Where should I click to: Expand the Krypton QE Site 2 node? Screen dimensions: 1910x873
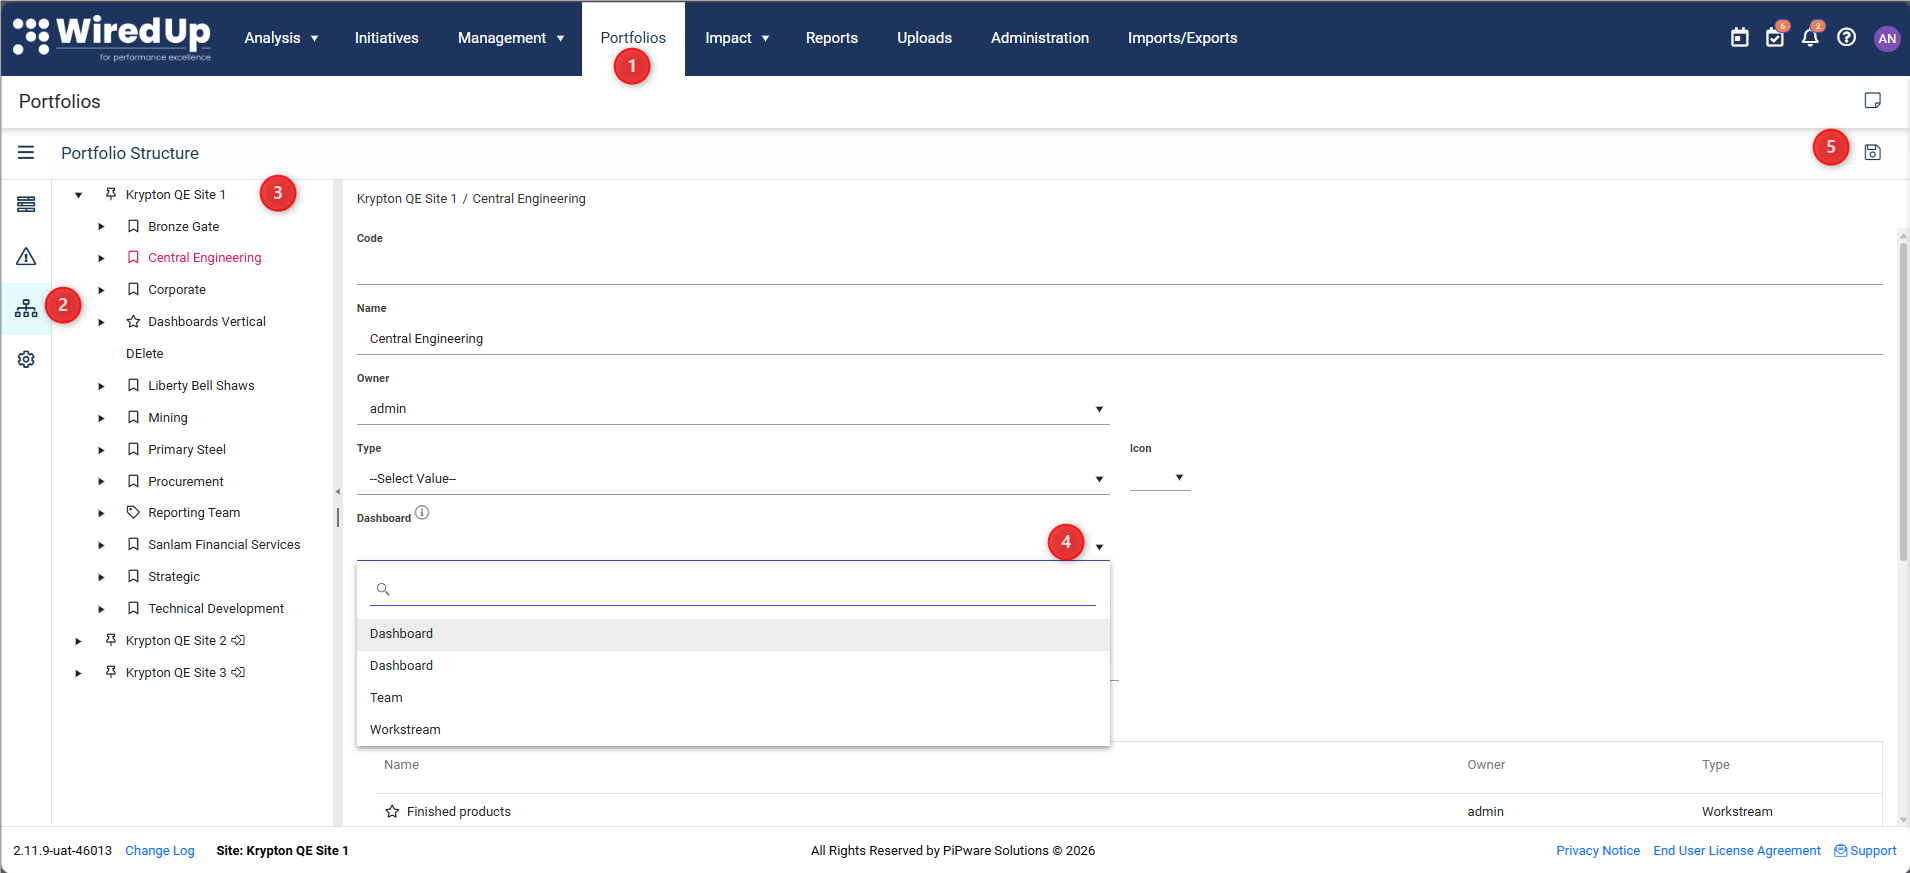coord(78,641)
